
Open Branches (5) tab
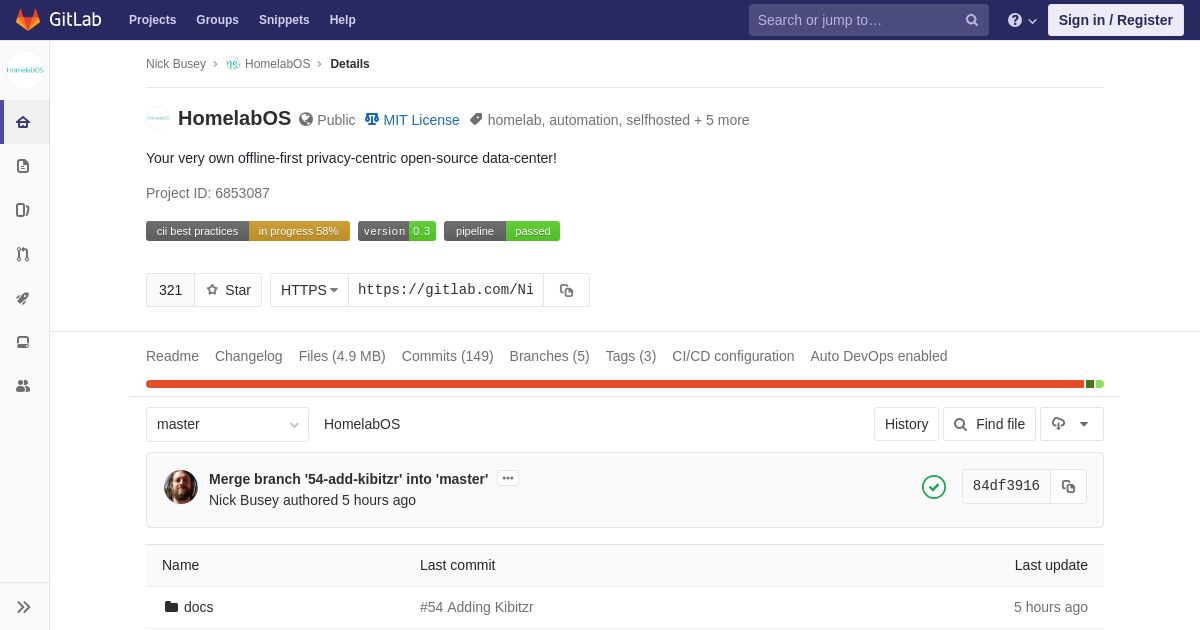[549, 356]
